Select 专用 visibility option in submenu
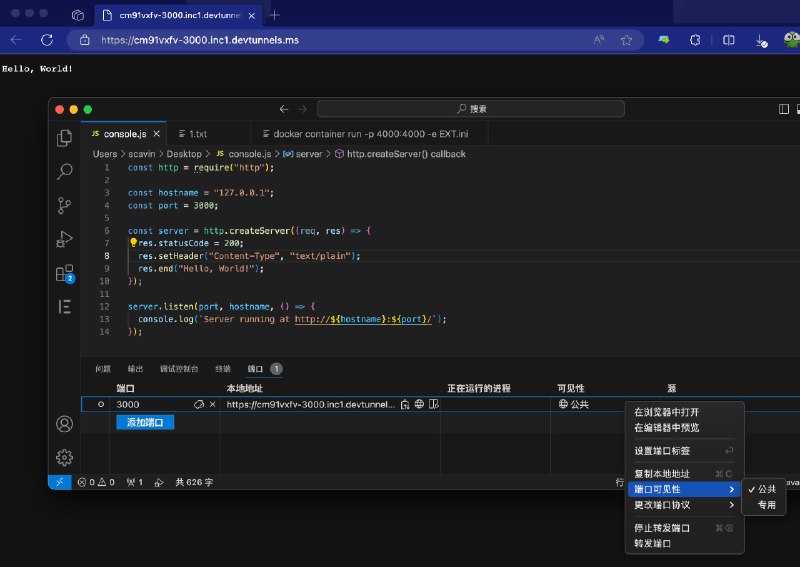This screenshot has width=800, height=567. (x=763, y=505)
